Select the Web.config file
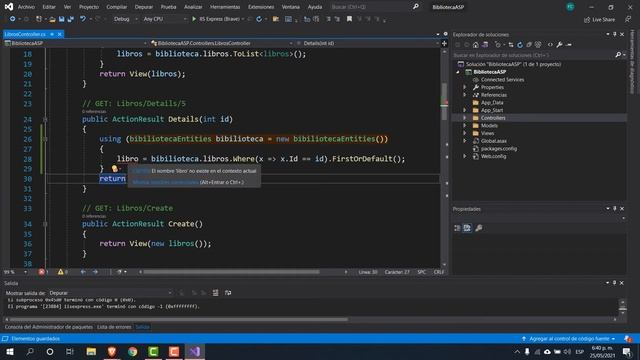This screenshot has width=640, height=360. tap(493, 156)
